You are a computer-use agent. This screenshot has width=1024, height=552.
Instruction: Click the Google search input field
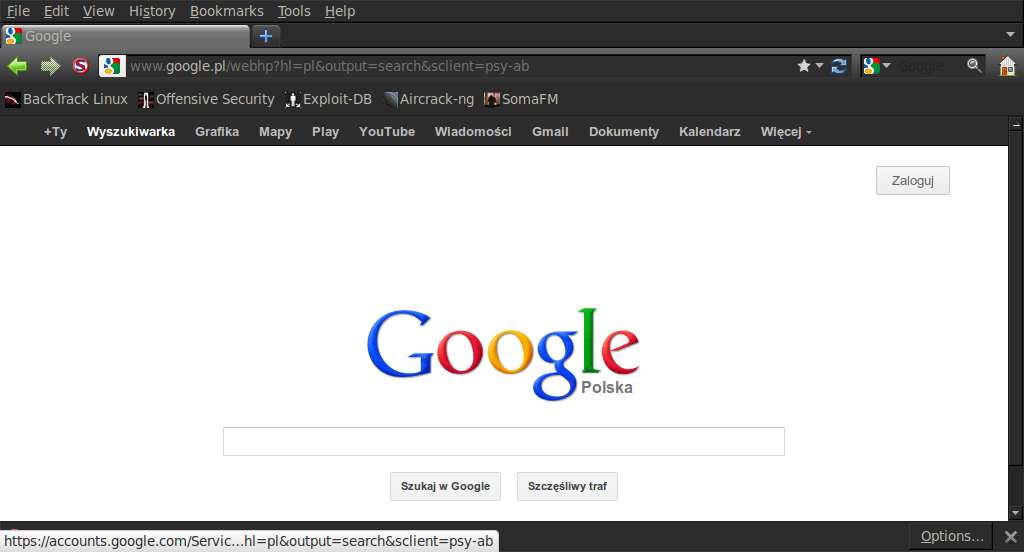coord(504,442)
